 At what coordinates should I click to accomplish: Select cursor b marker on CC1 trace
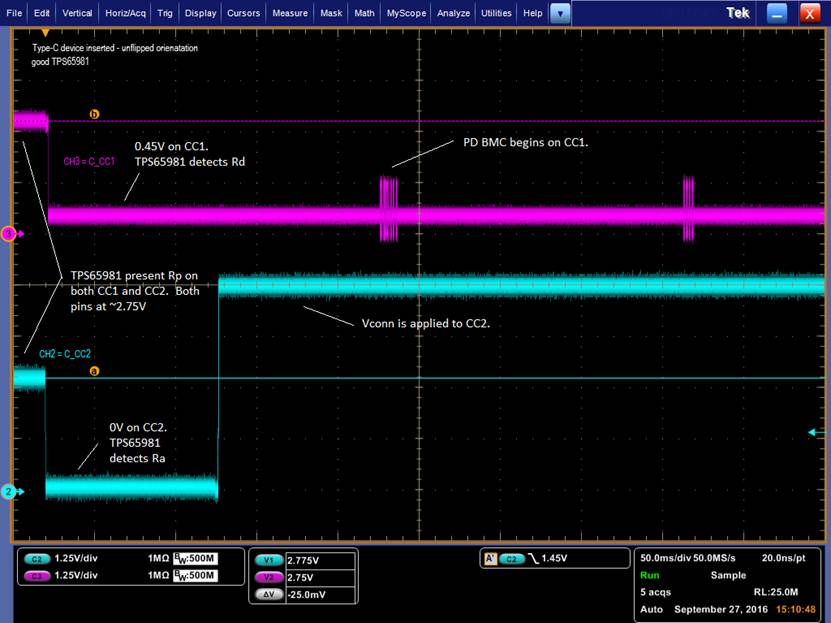click(94, 114)
